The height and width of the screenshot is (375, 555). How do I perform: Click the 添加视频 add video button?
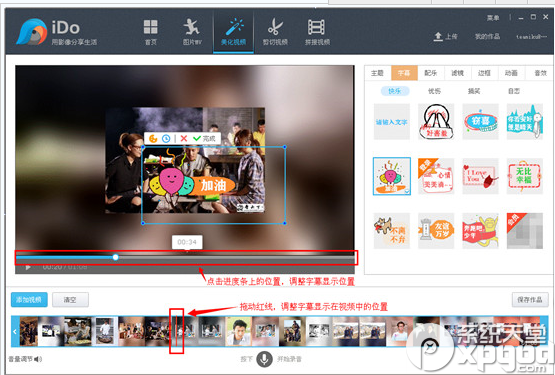click(x=29, y=300)
